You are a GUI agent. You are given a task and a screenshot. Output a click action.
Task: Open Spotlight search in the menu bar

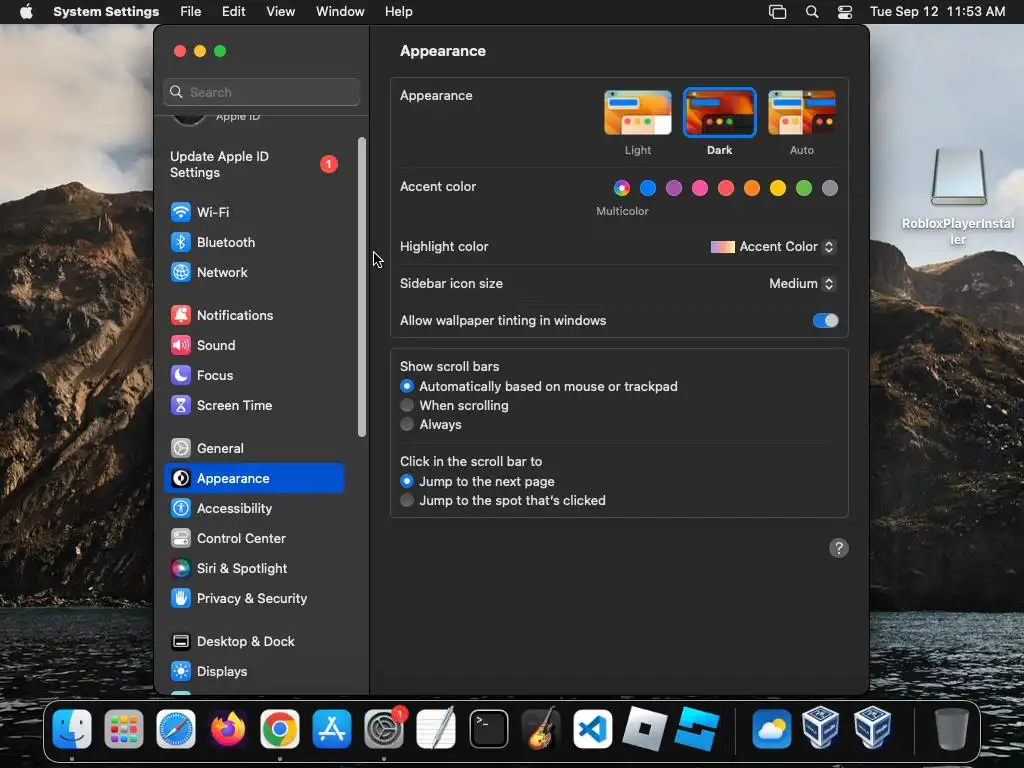pos(812,12)
